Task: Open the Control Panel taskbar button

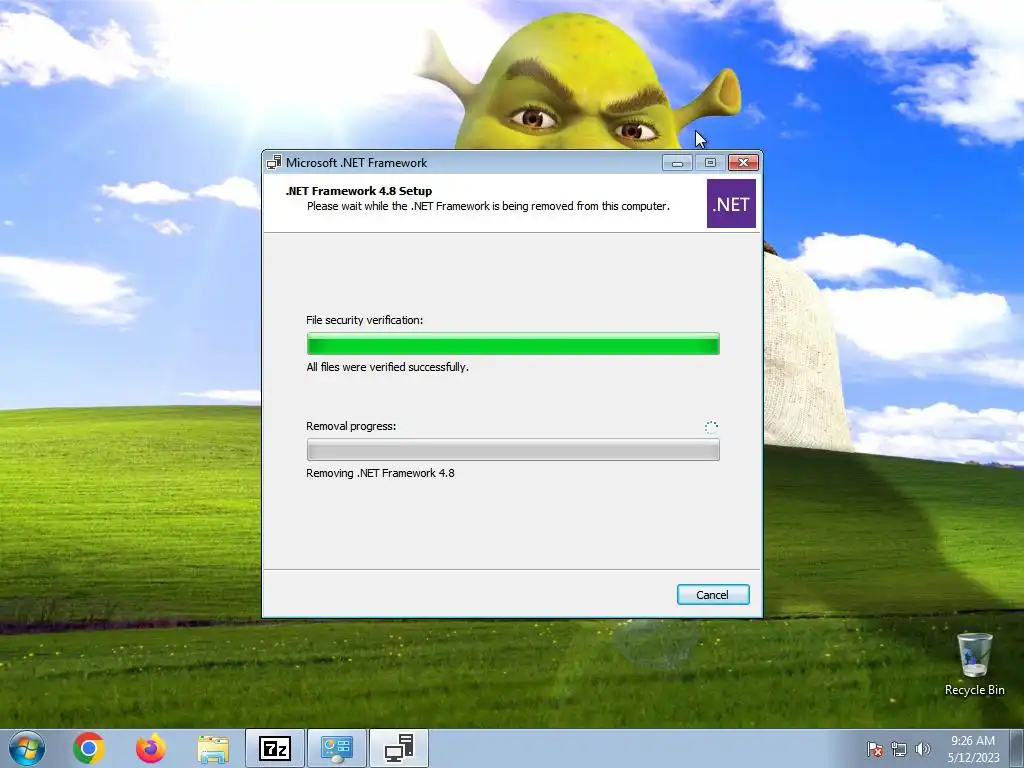Action: (337, 748)
